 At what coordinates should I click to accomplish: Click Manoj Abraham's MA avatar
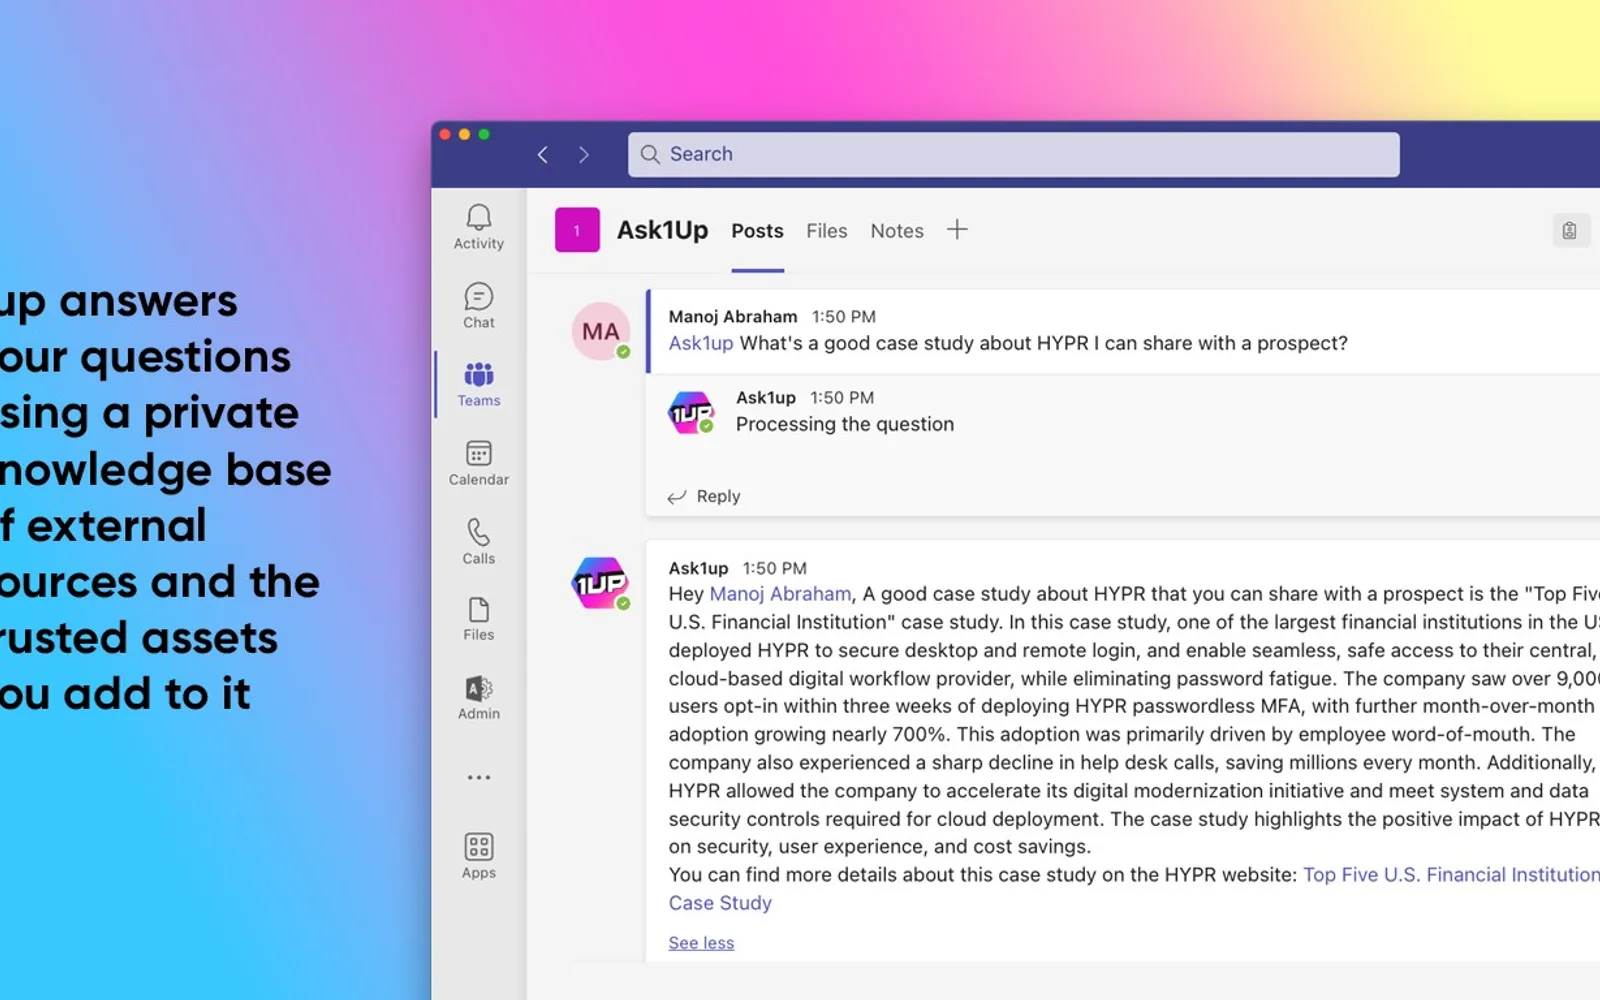click(x=600, y=331)
